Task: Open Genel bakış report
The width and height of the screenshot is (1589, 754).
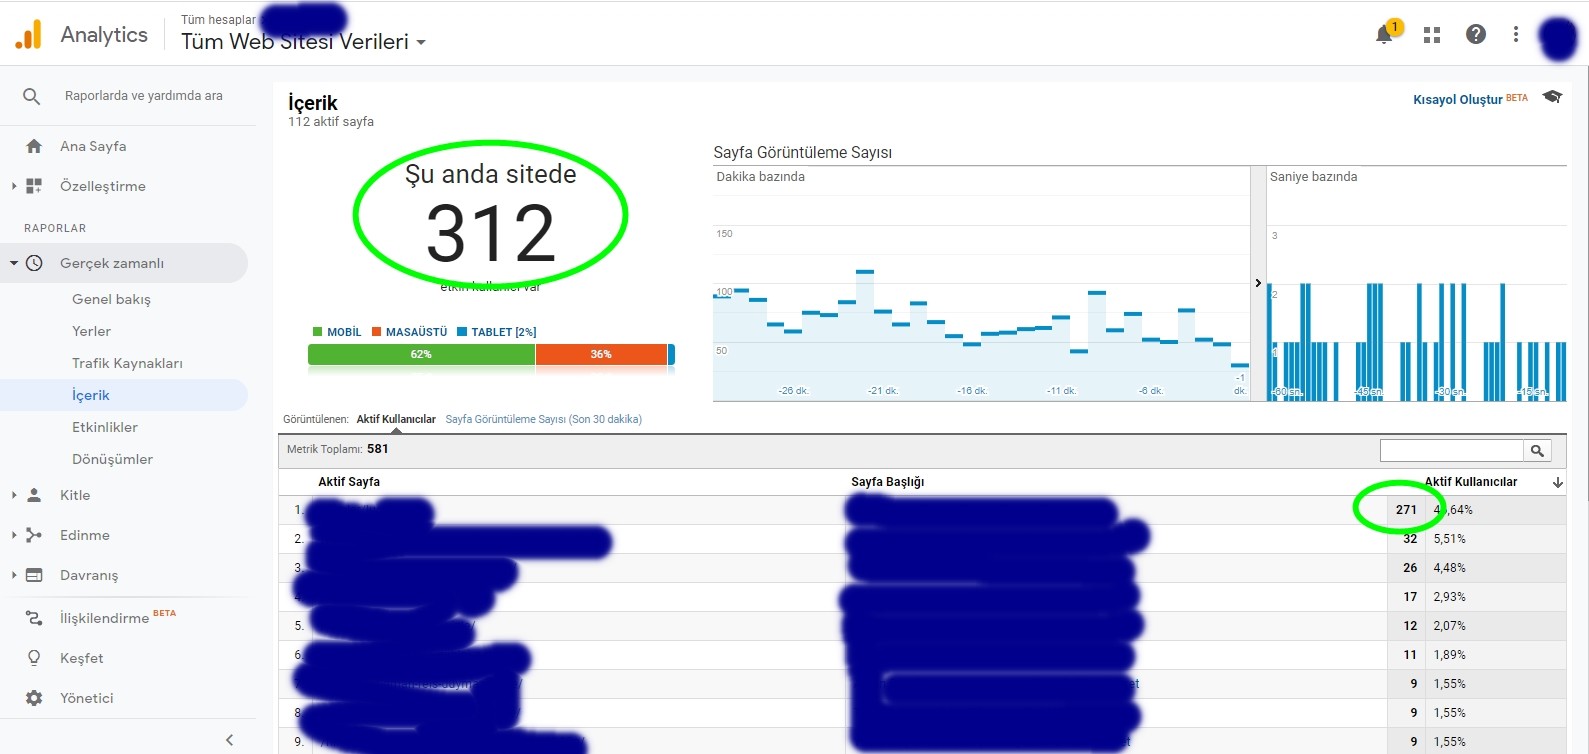Action: (x=111, y=299)
